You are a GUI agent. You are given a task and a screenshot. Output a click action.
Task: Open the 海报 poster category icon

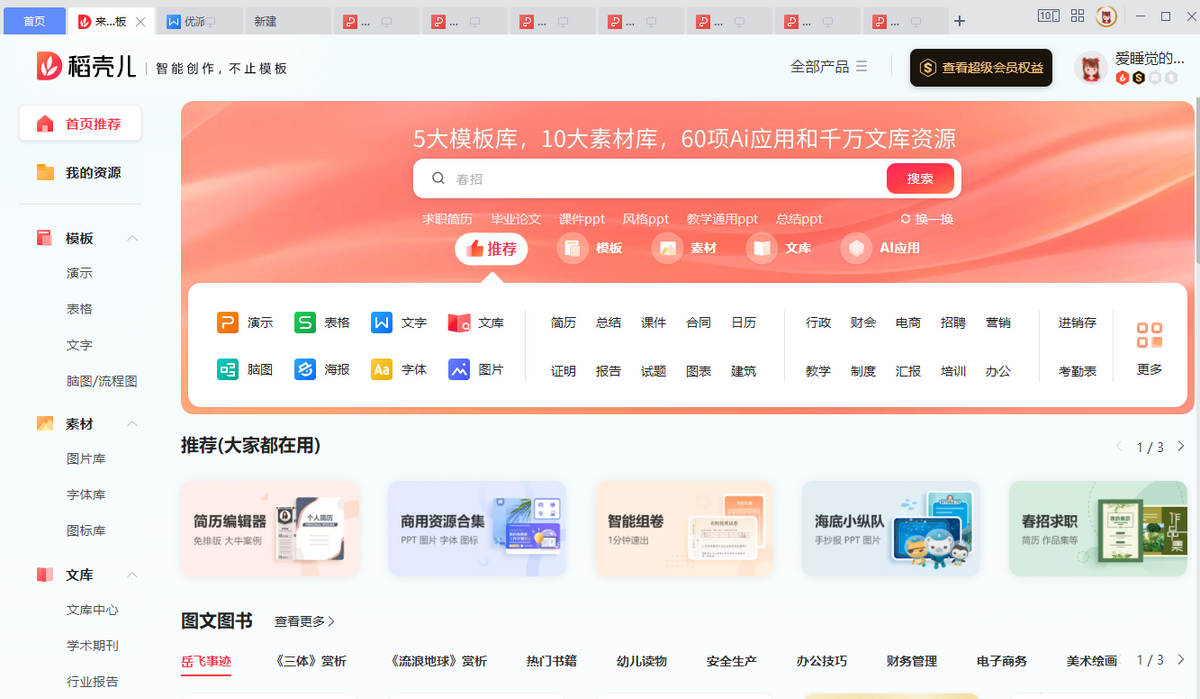[305, 369]
